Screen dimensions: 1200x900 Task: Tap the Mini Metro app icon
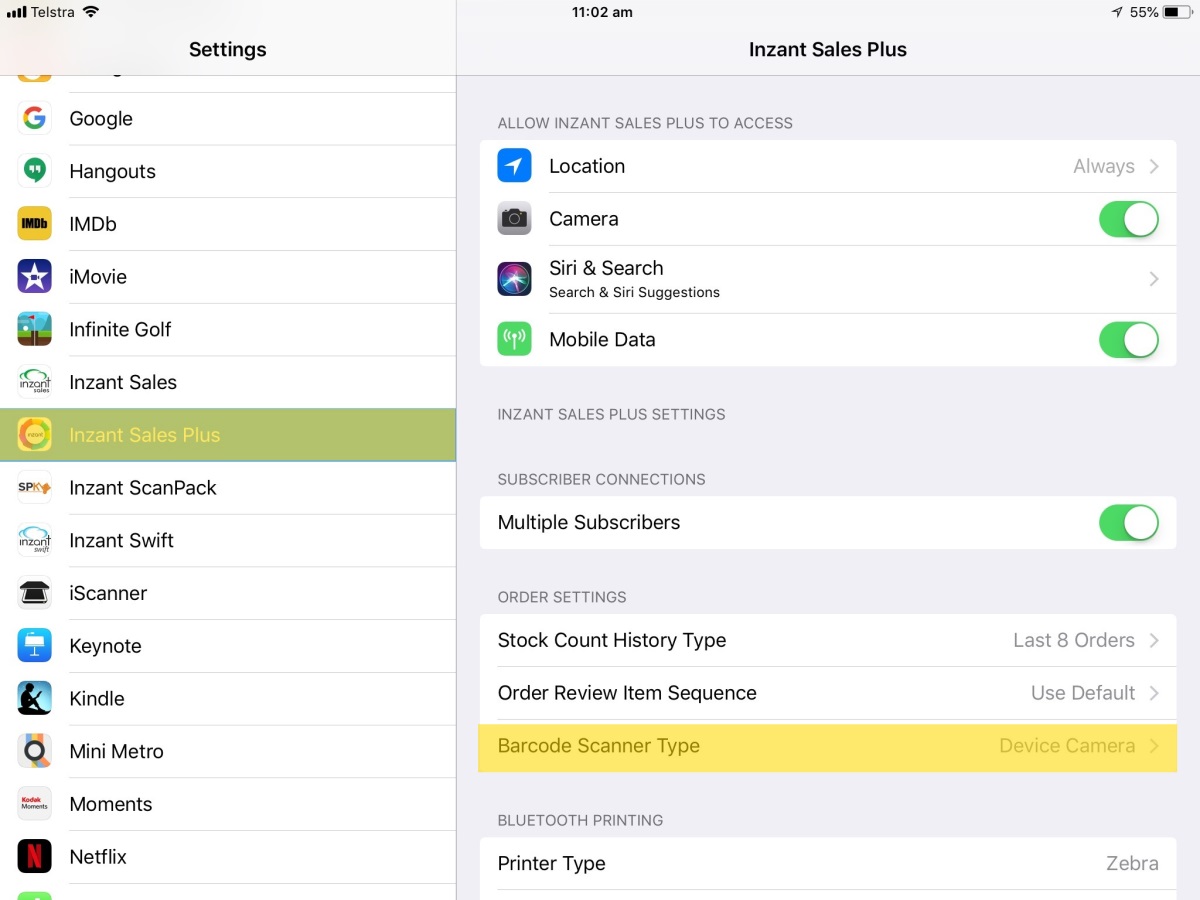pyautogui.click(x=35, y=751)
